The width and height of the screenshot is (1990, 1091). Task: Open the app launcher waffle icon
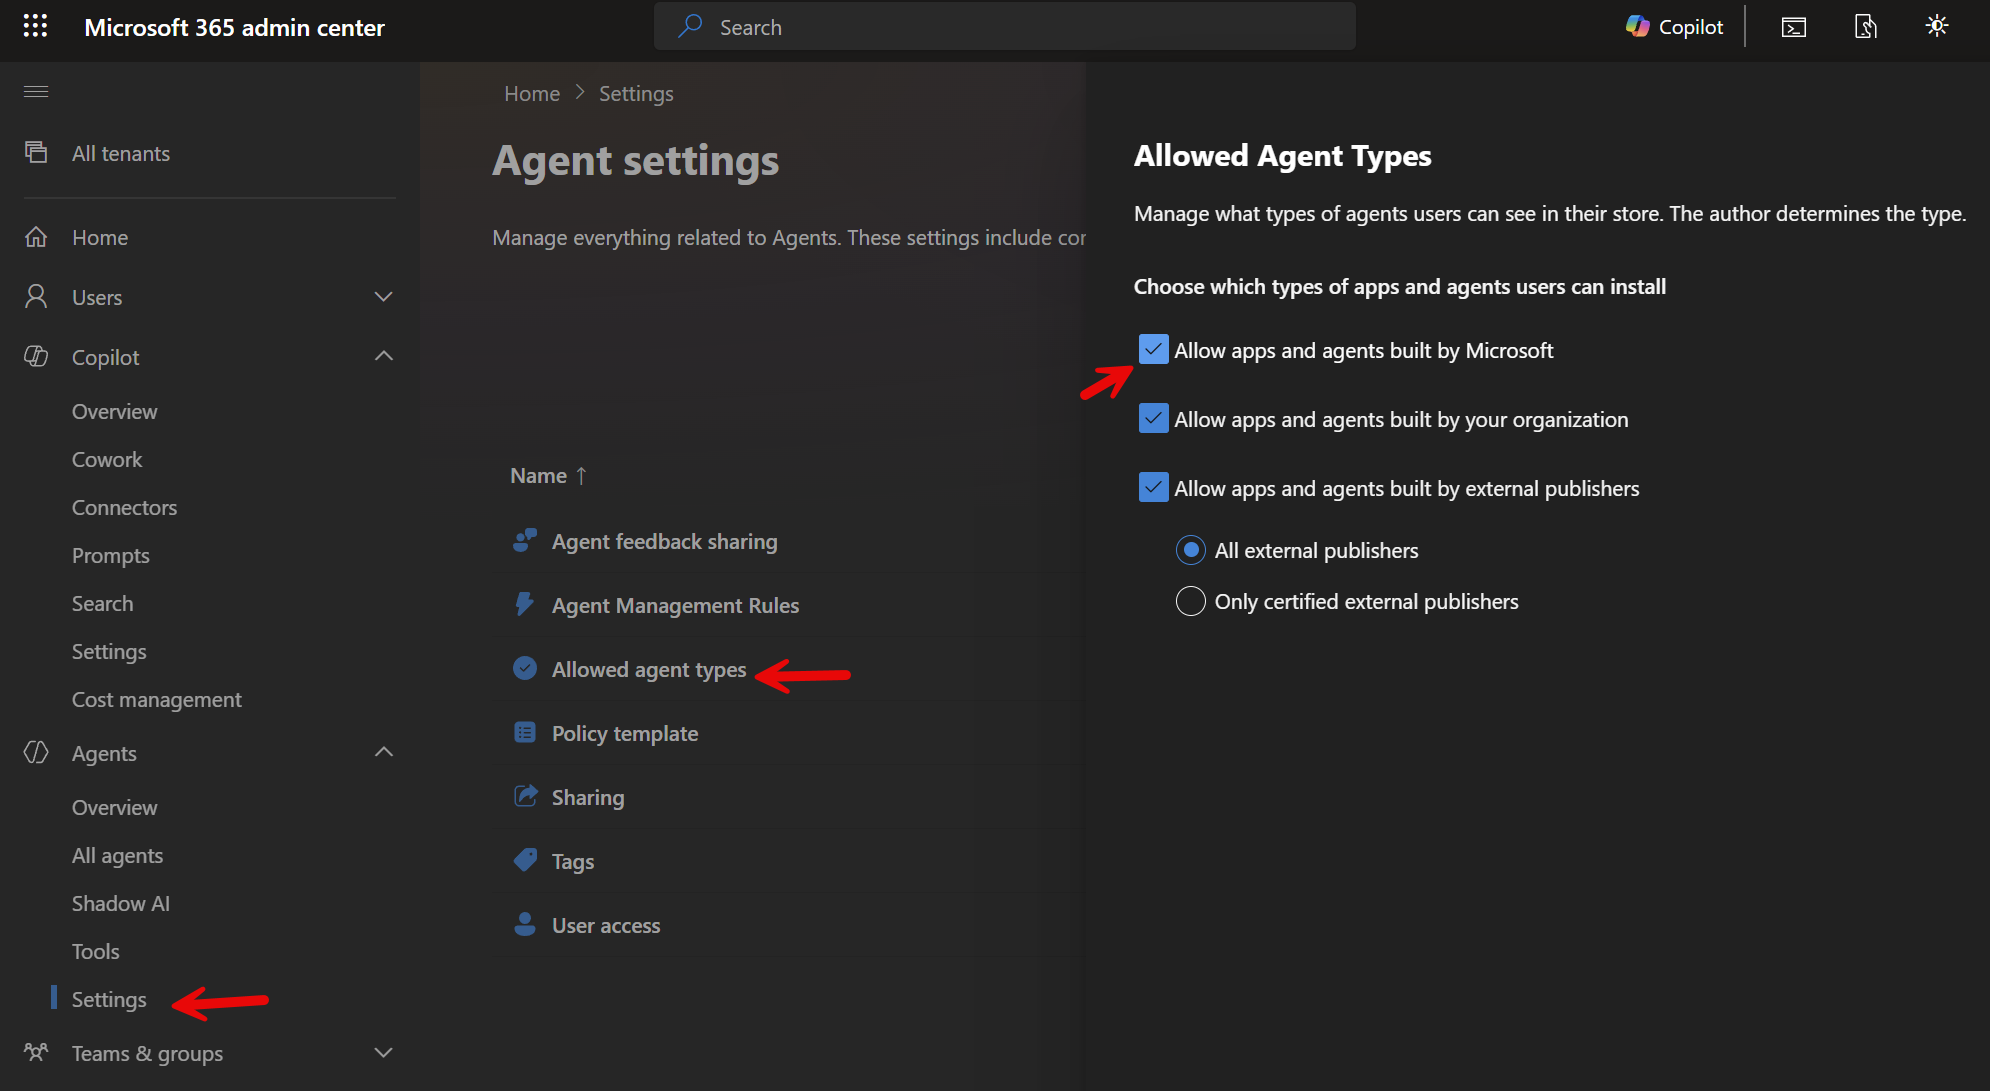pyautogui.click(x=36, y=27)
